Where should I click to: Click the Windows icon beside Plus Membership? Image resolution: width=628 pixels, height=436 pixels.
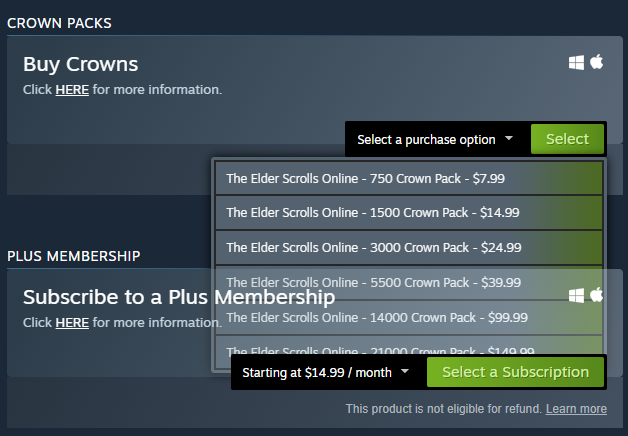pos(576,296)
